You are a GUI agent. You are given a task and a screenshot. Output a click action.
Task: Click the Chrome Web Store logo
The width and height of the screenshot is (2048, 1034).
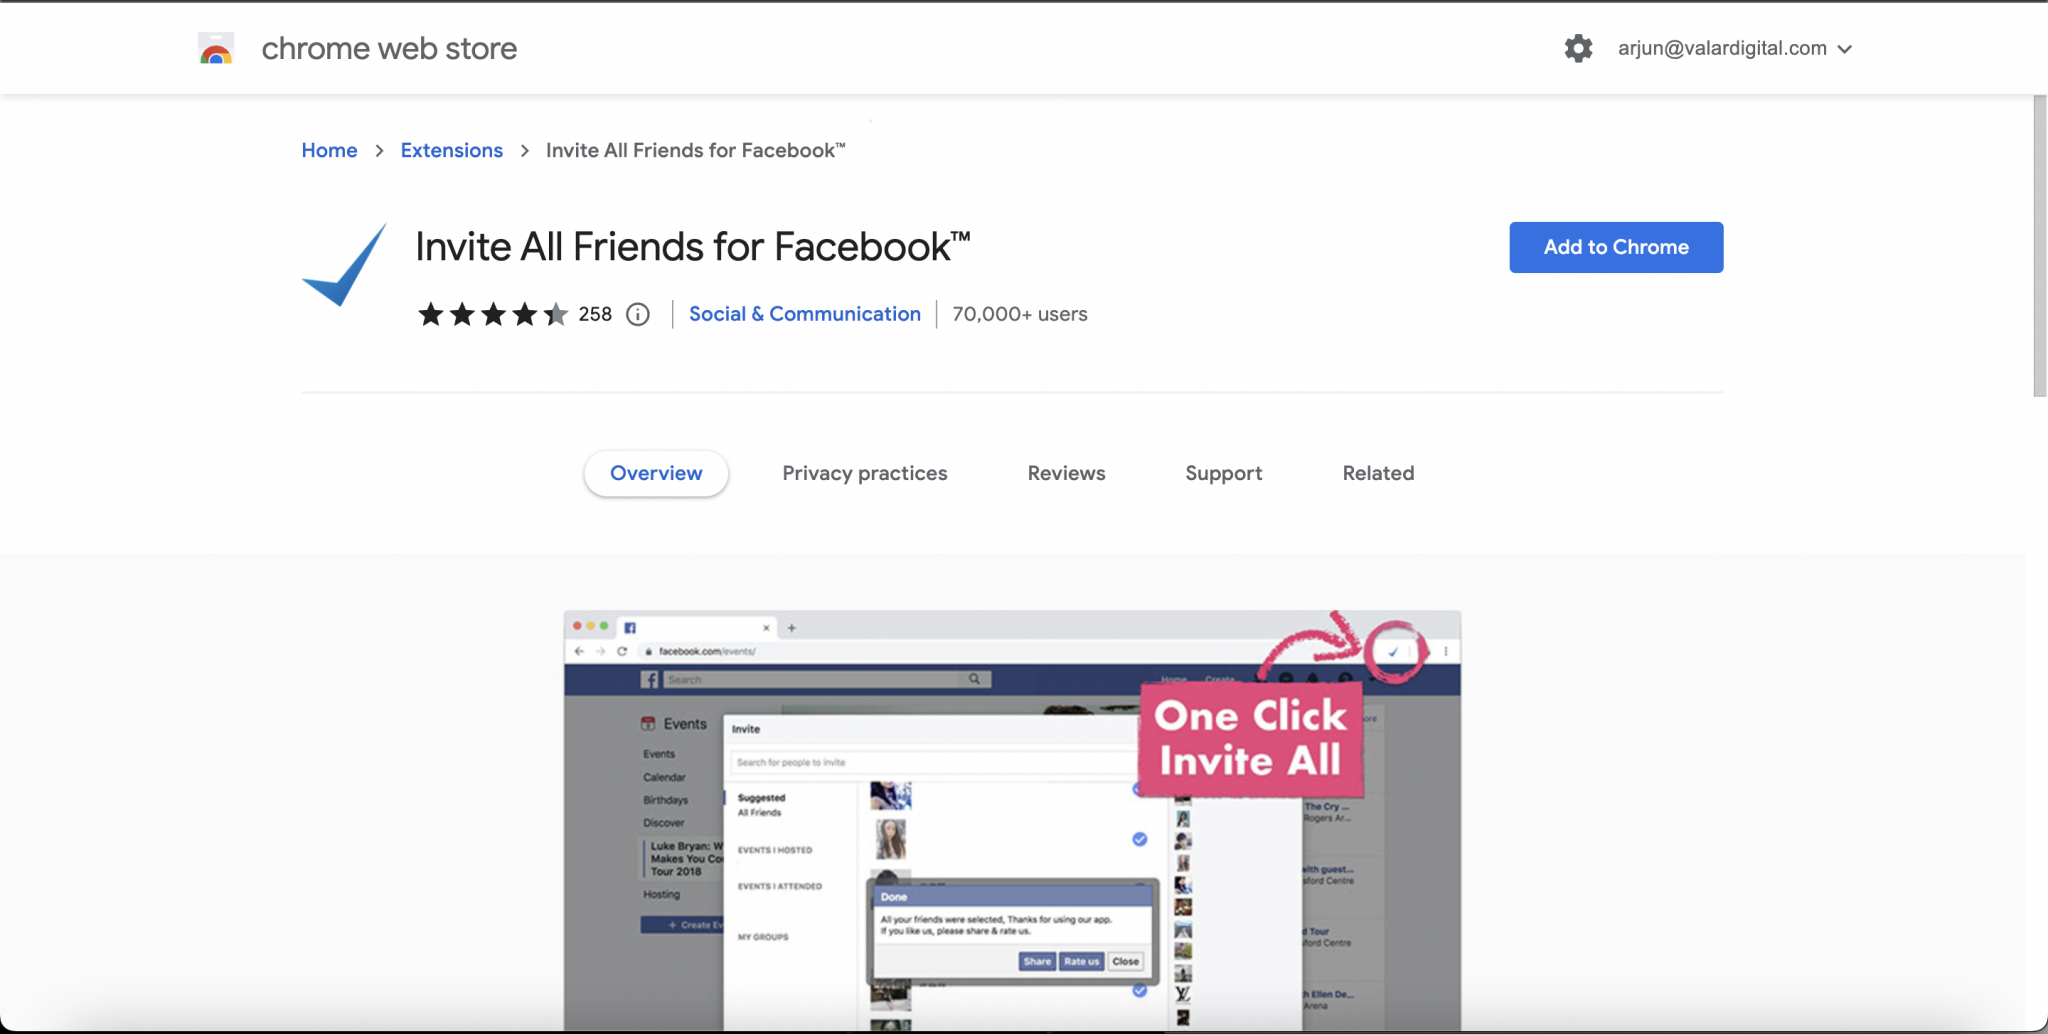pyautogui.click(x=215, y=47)
